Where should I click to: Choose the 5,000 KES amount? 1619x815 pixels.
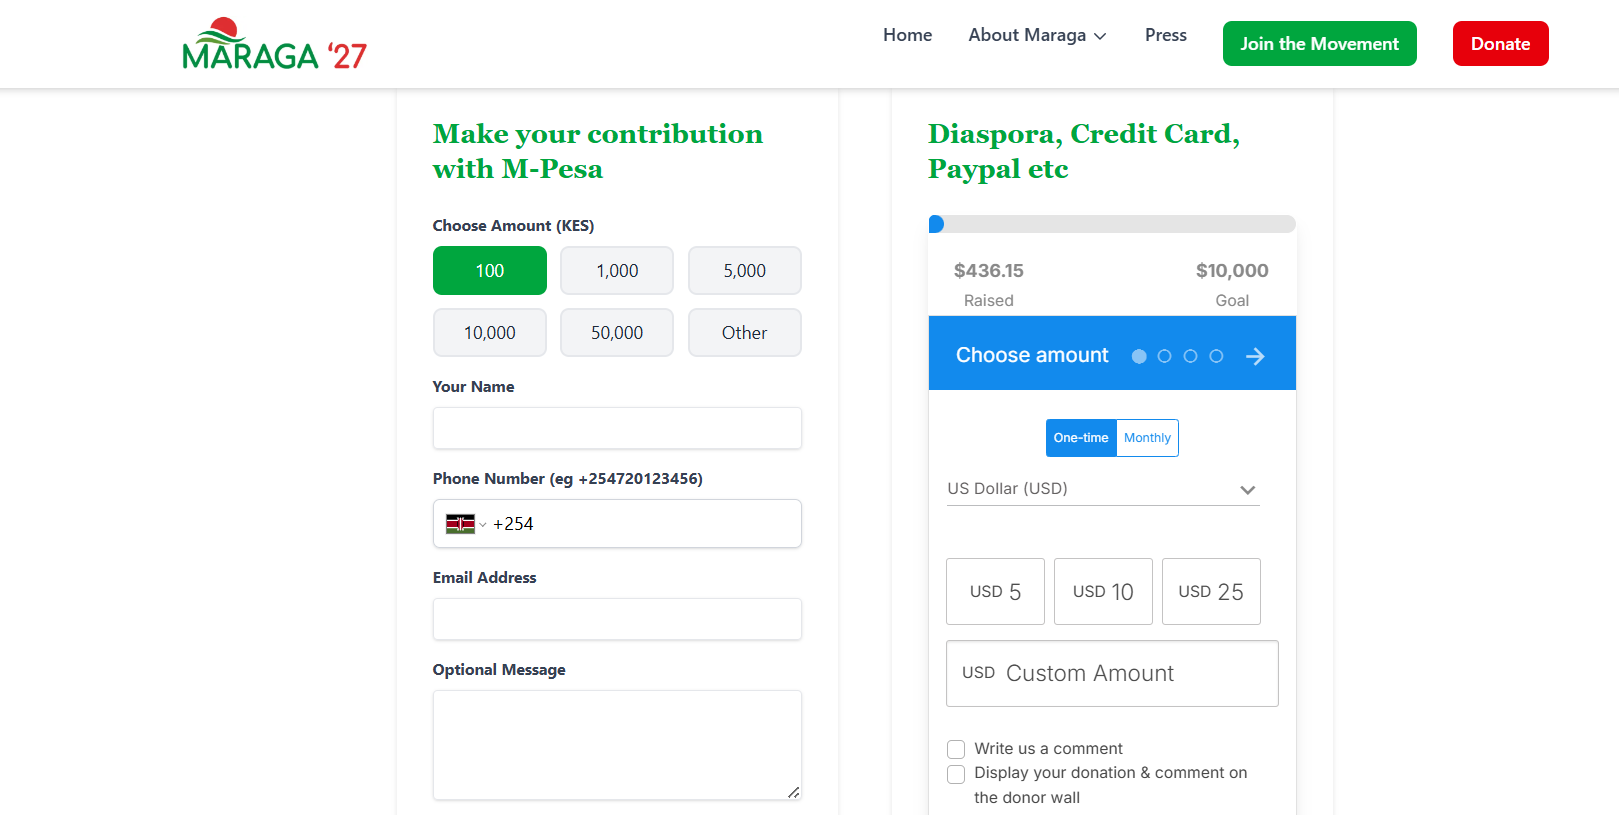[744, 271]
